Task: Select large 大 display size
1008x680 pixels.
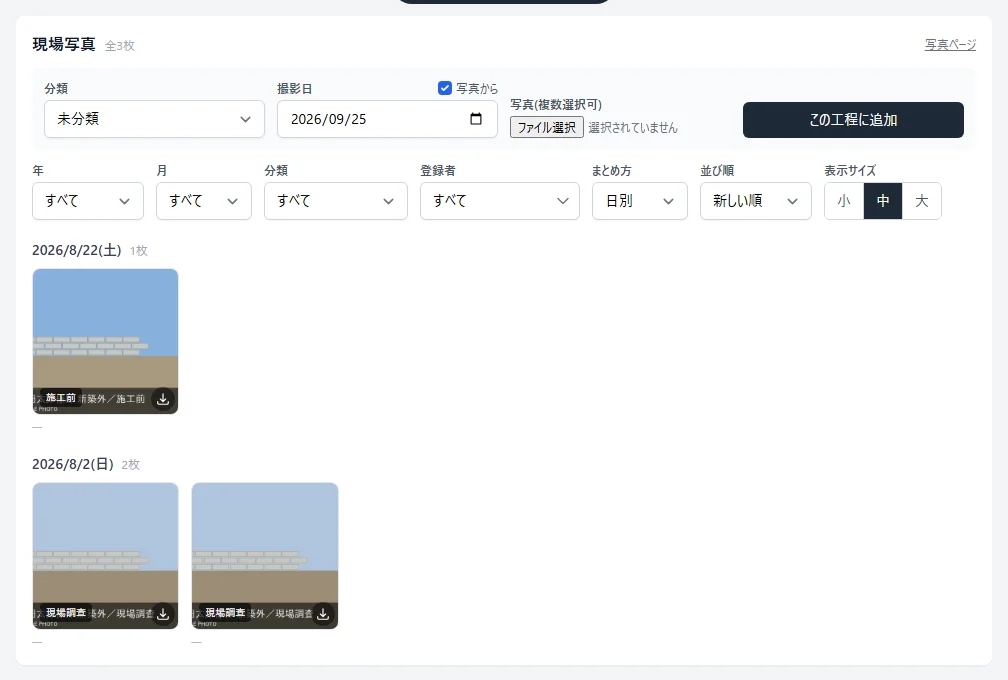Action: [922, 201]
